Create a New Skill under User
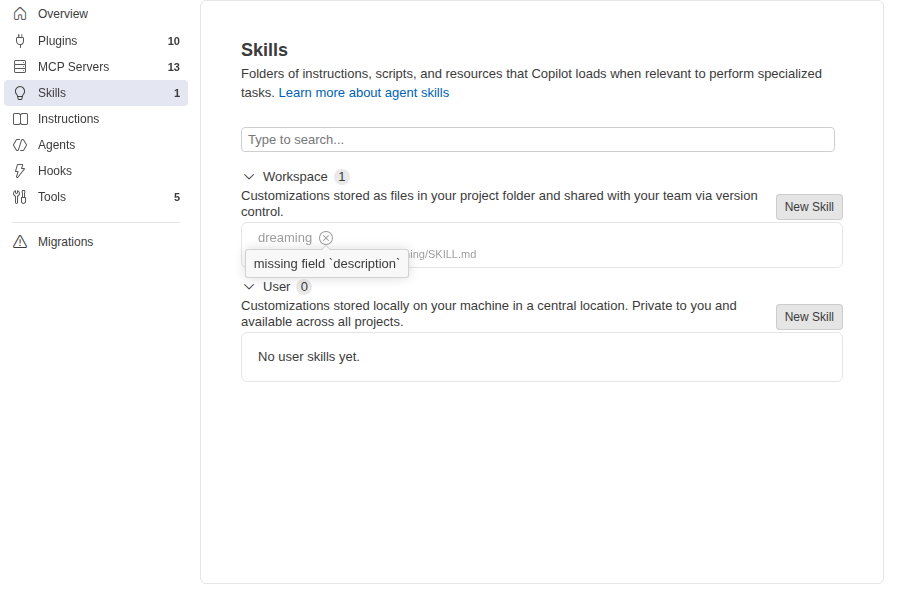This screenshot has height=600, width=900. point(809,317)
